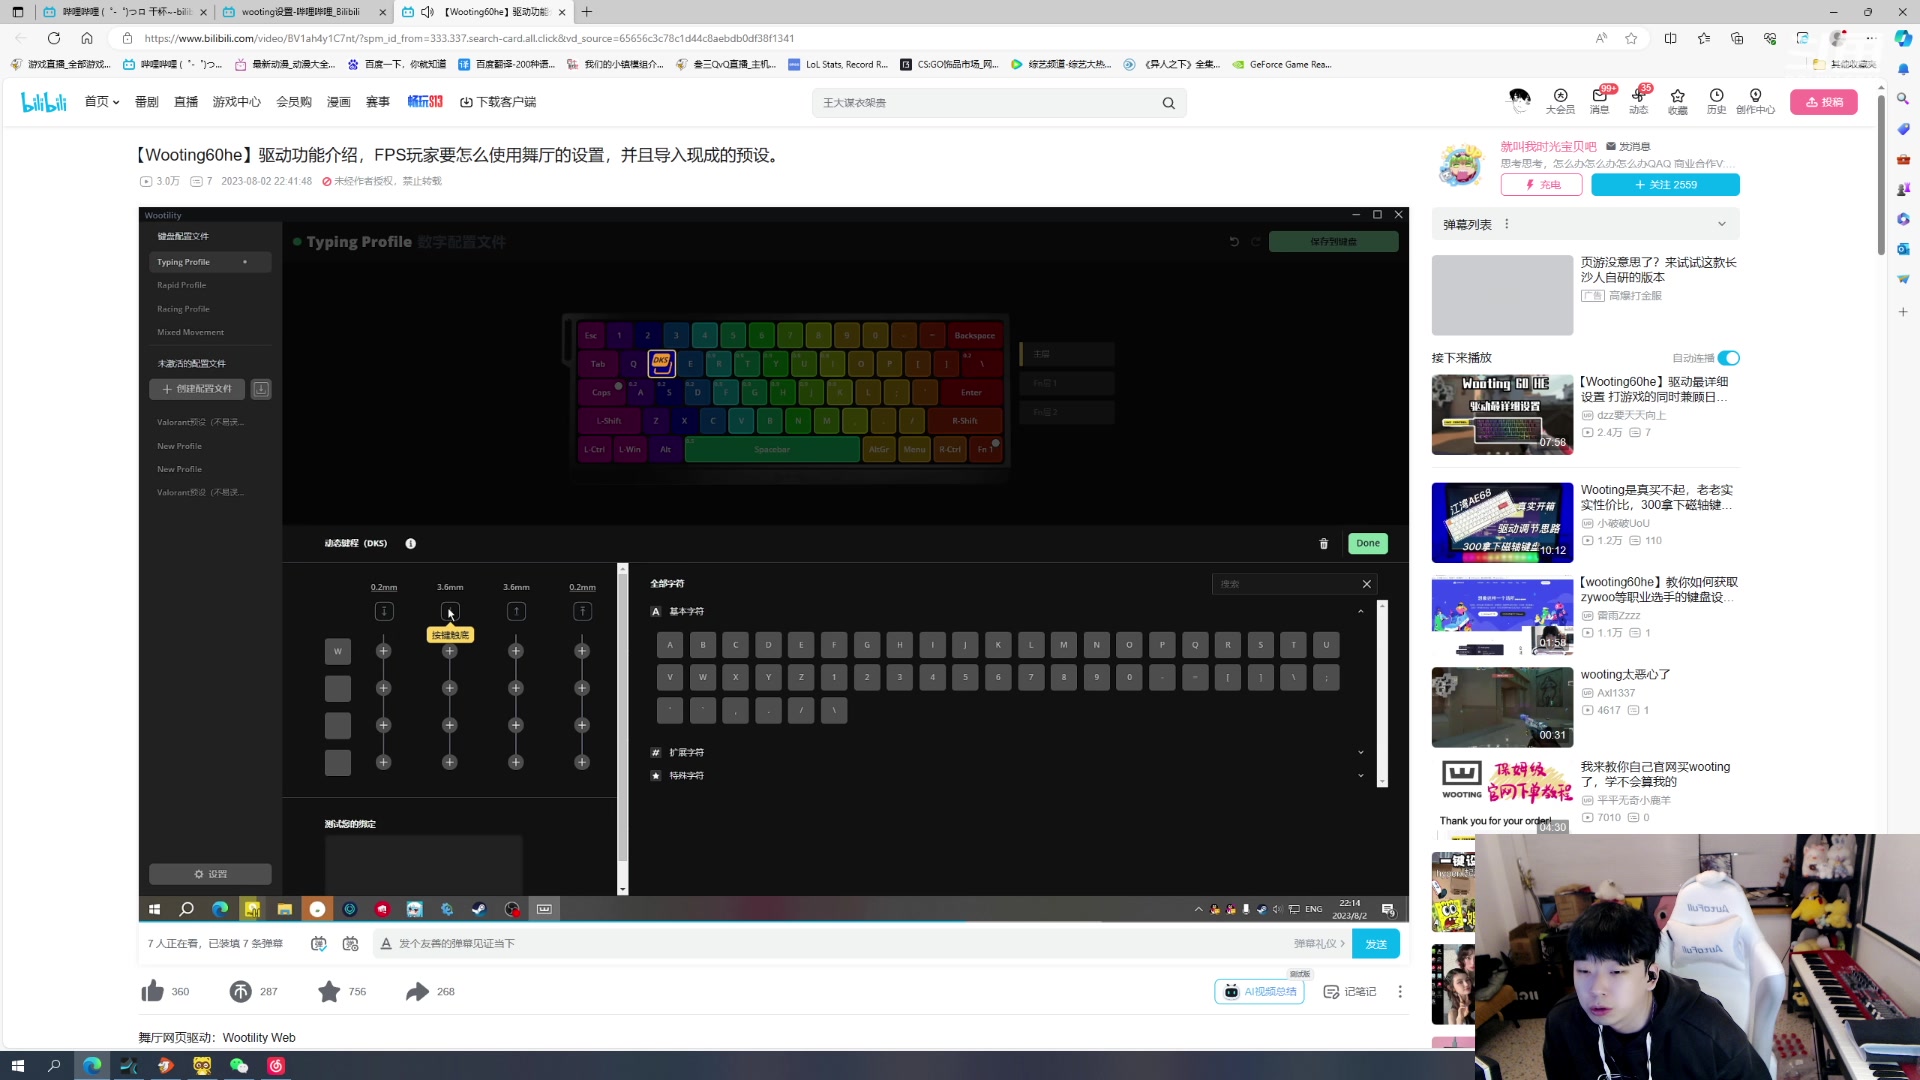Add video to favorites star icon
The height and width of the screenshot is (1080, 1920).
(329, 991)
